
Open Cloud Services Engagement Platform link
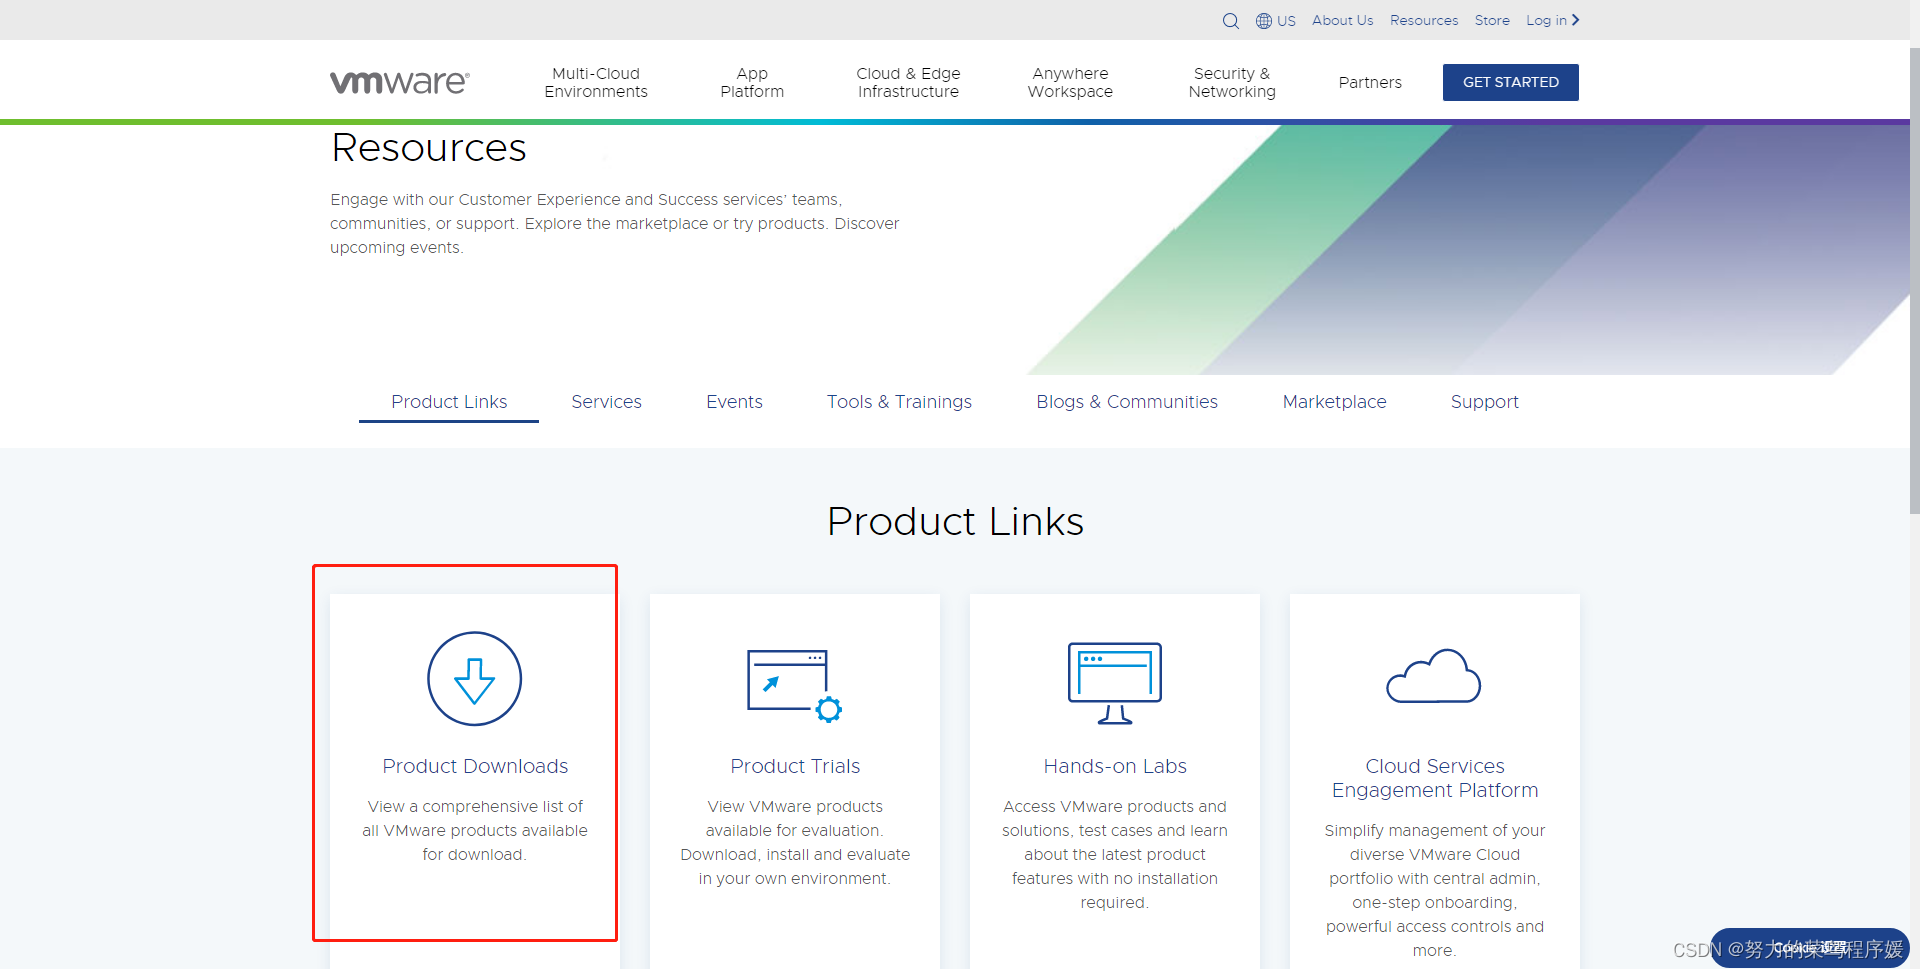[x=1435, y=778]
